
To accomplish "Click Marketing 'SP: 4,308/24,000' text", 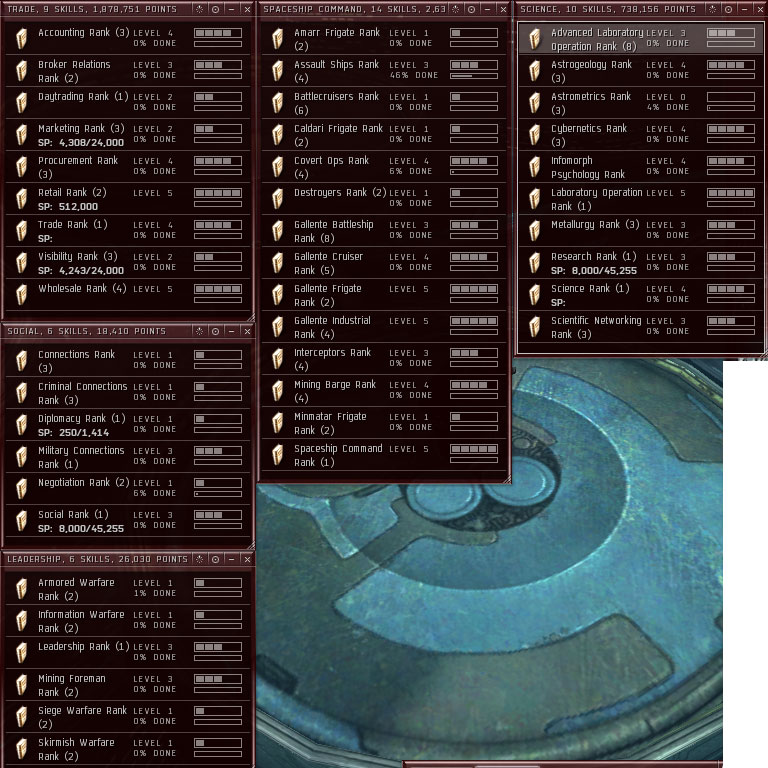I will click(81, 143).
